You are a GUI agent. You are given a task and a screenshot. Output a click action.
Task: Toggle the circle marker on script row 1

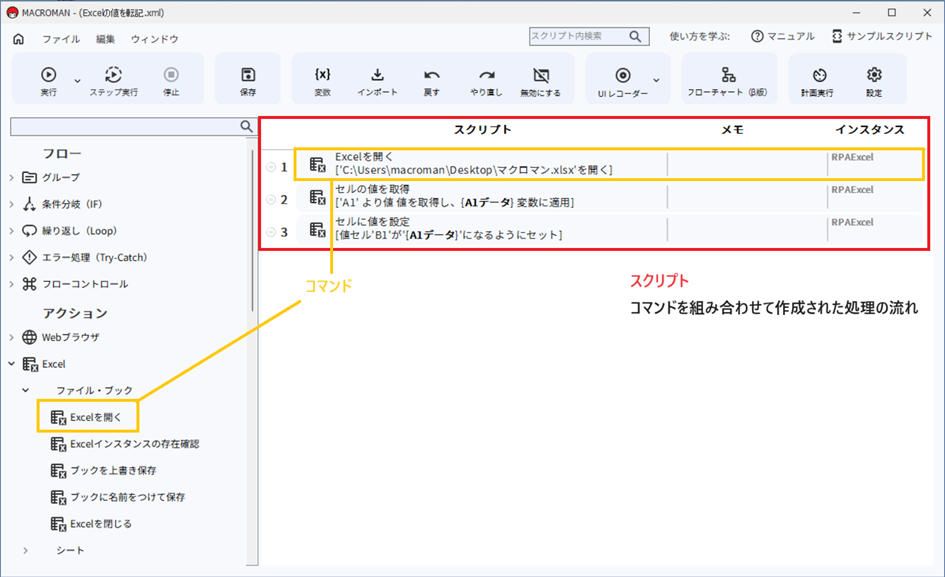pos(271,166)
